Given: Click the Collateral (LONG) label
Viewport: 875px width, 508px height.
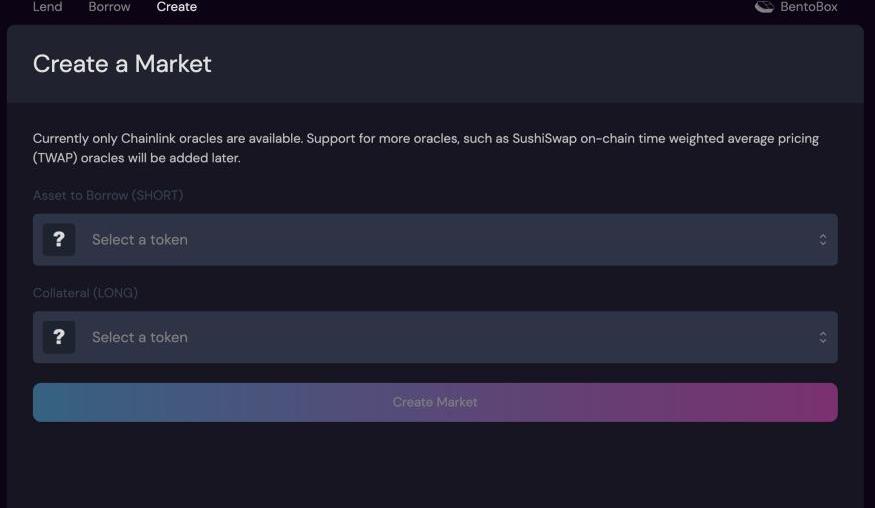Looking at the screenshot, I should 85,293.
